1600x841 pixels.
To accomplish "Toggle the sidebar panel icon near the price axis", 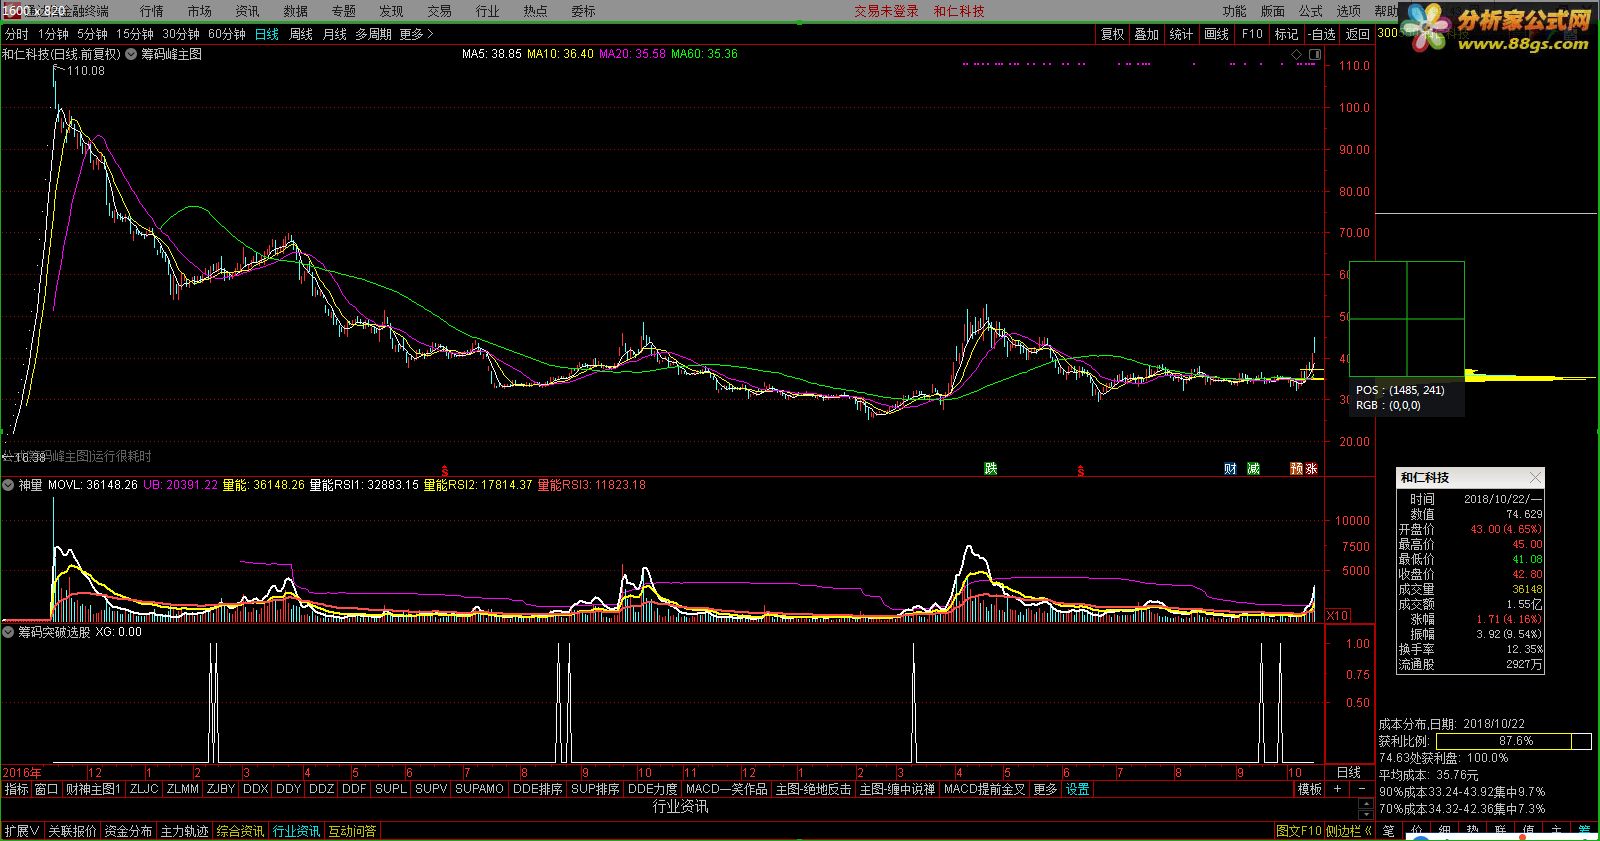I will (1315, 54).
